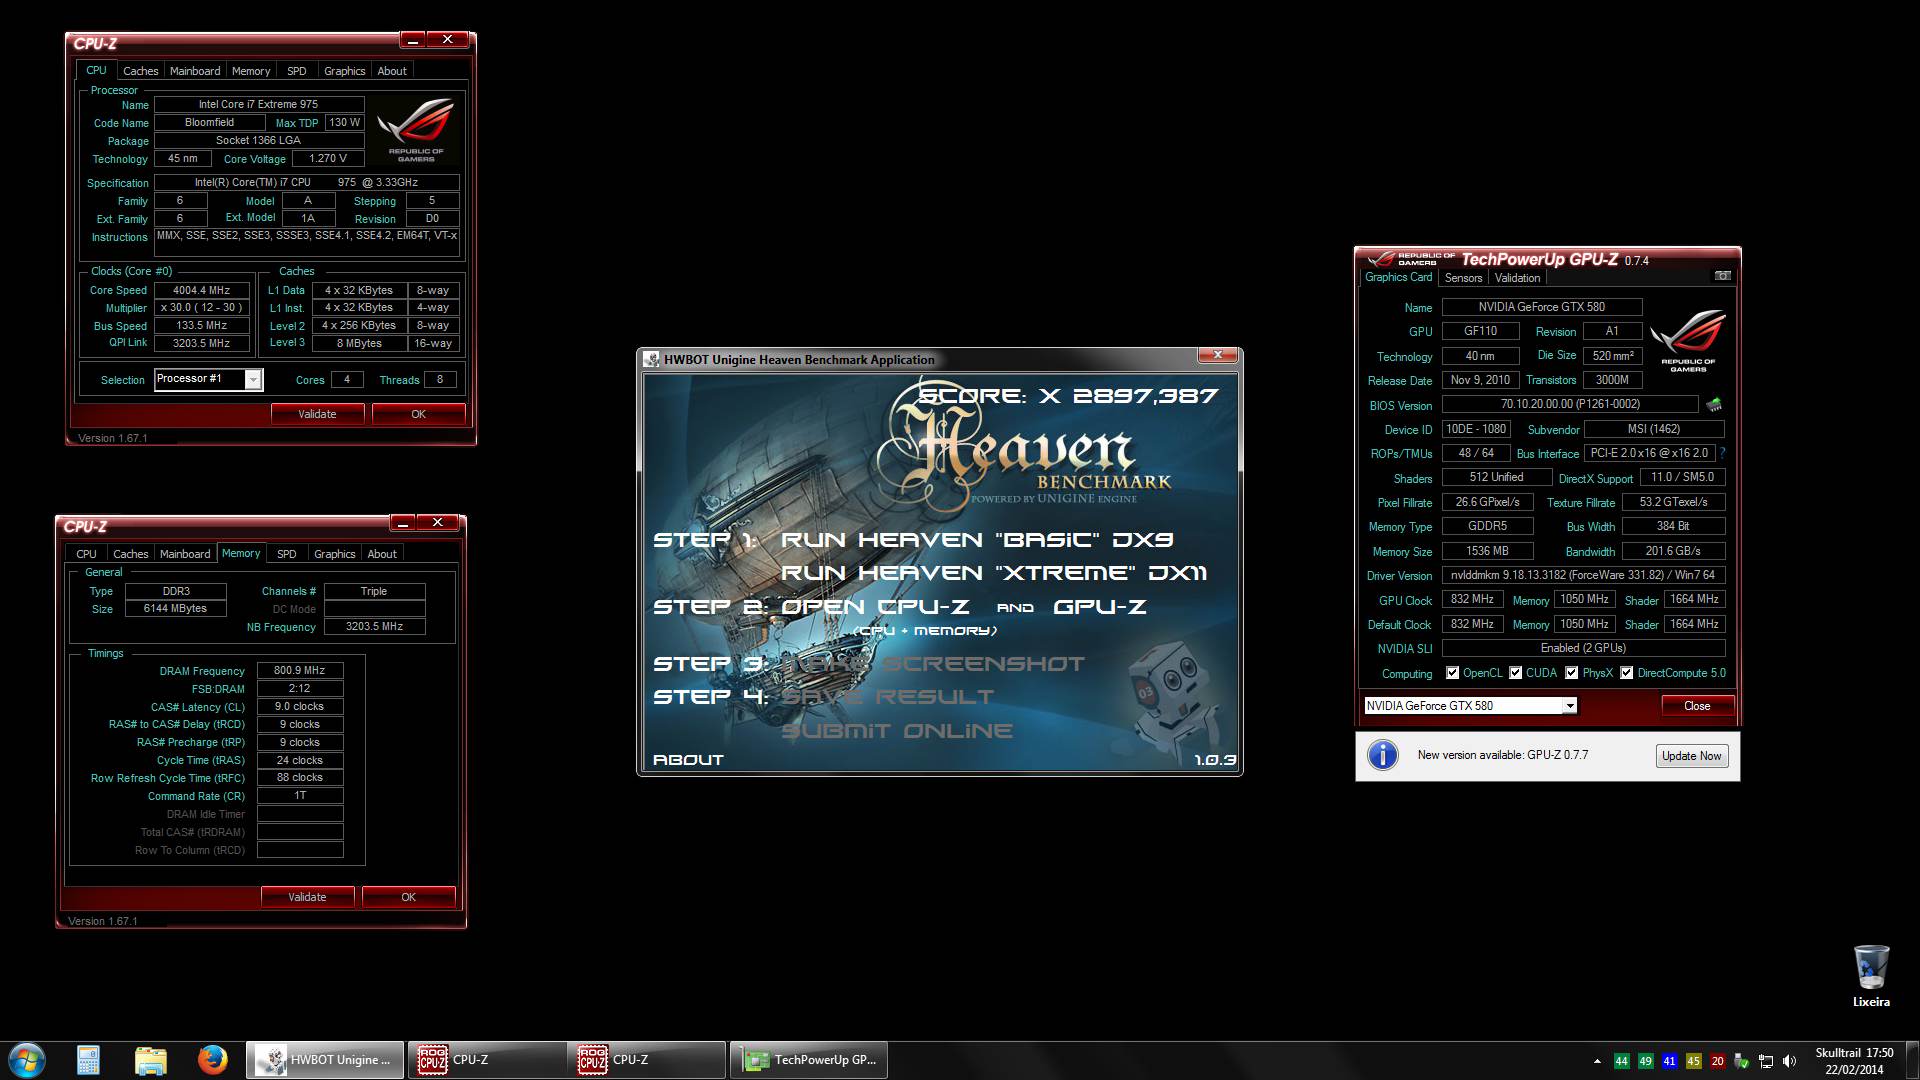Open the Calculator taskbar icon

point(88,1060)
